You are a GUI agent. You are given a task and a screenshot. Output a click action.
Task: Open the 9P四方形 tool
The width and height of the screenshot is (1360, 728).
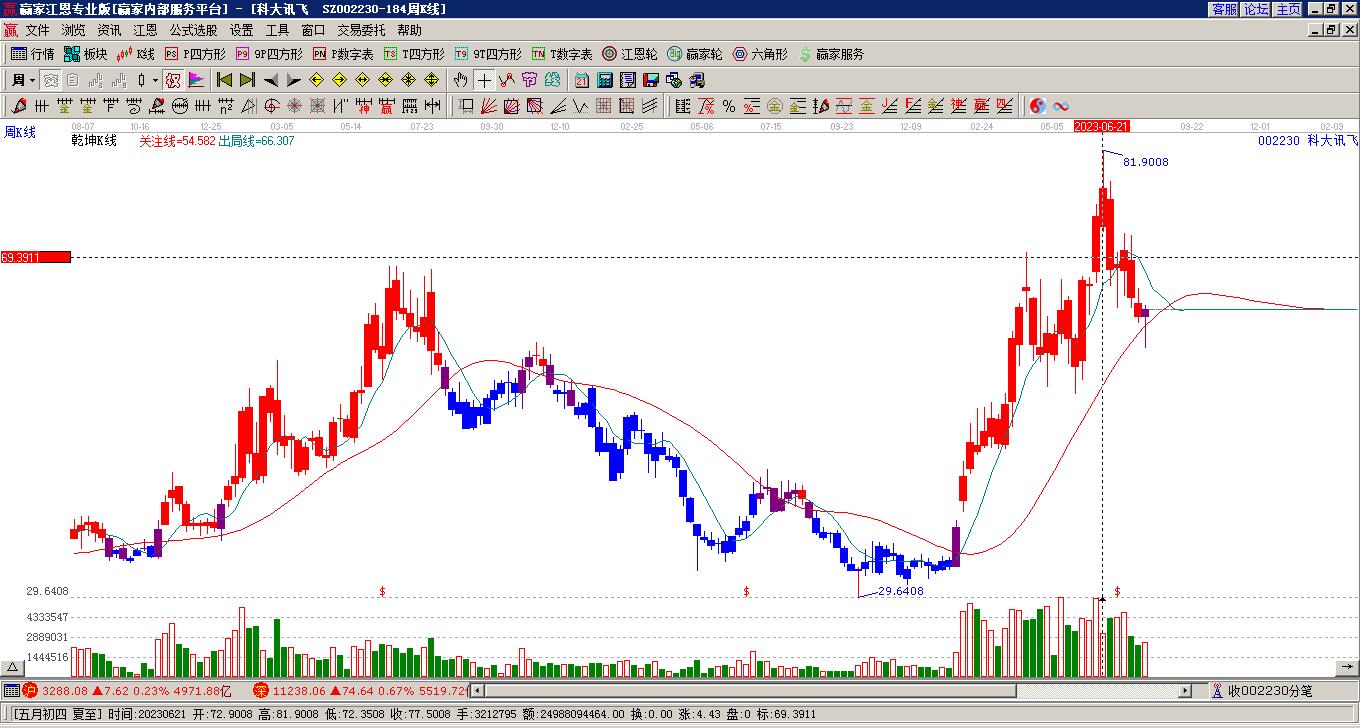(268, 54)
